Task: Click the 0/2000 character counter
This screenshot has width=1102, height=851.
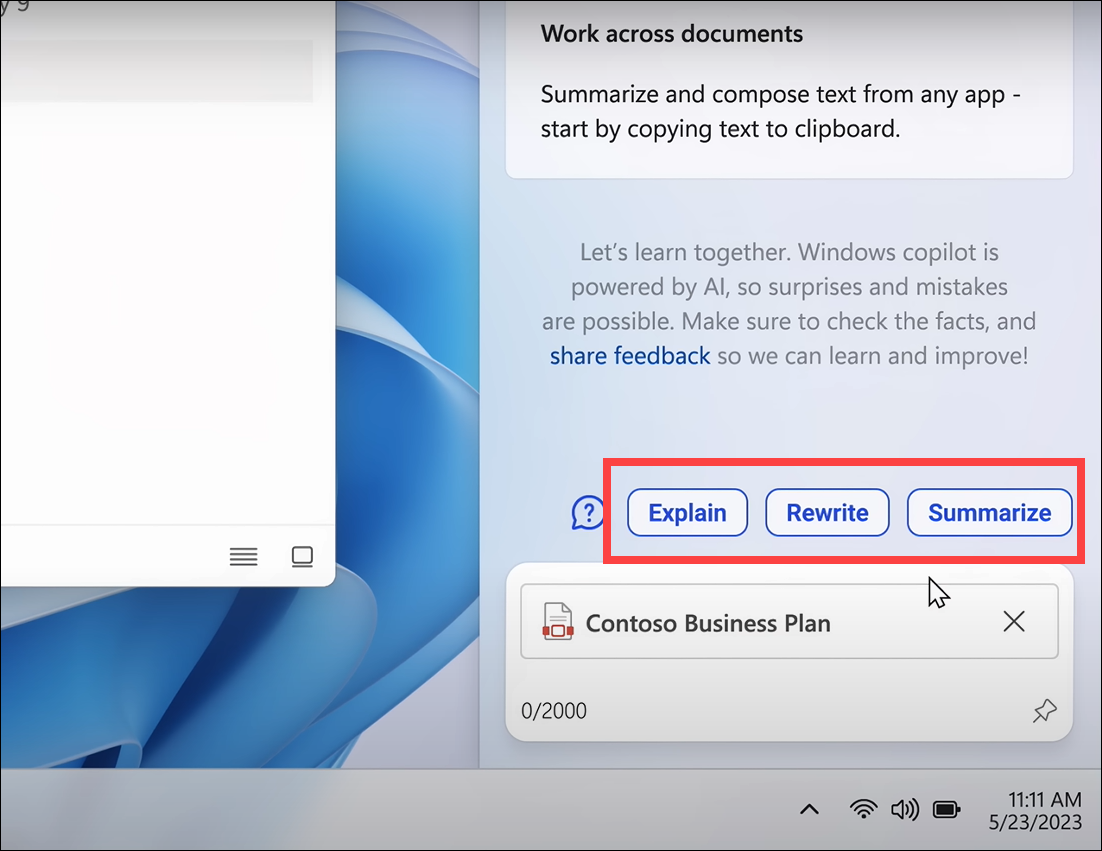Action: pyautogui.click(x=554, y=710)
